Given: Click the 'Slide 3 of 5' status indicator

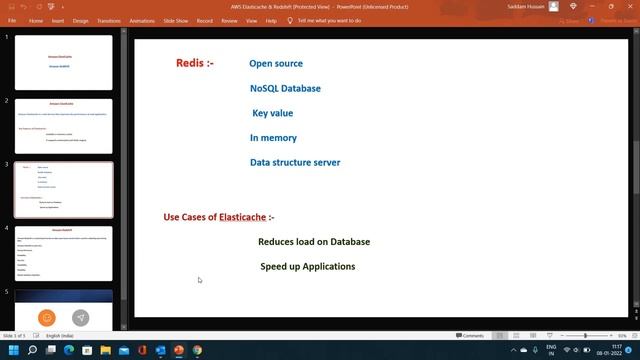Looking at the screenshot, I should pyautogui.click(x=14, y=336).
